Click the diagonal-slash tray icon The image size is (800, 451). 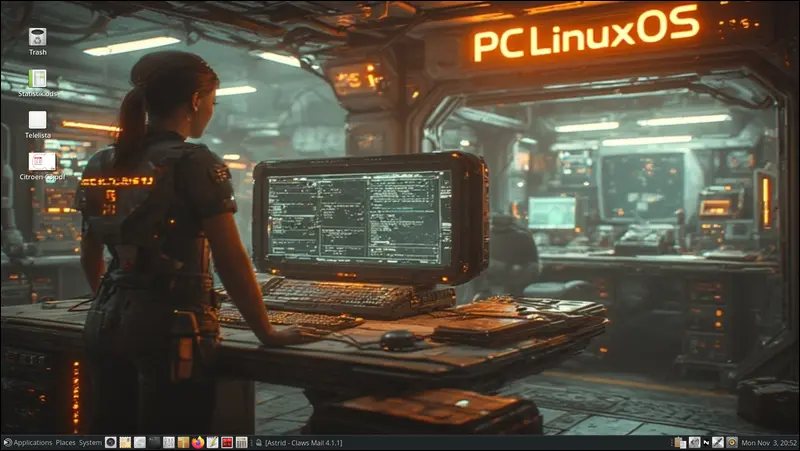(x=718, y=443)
